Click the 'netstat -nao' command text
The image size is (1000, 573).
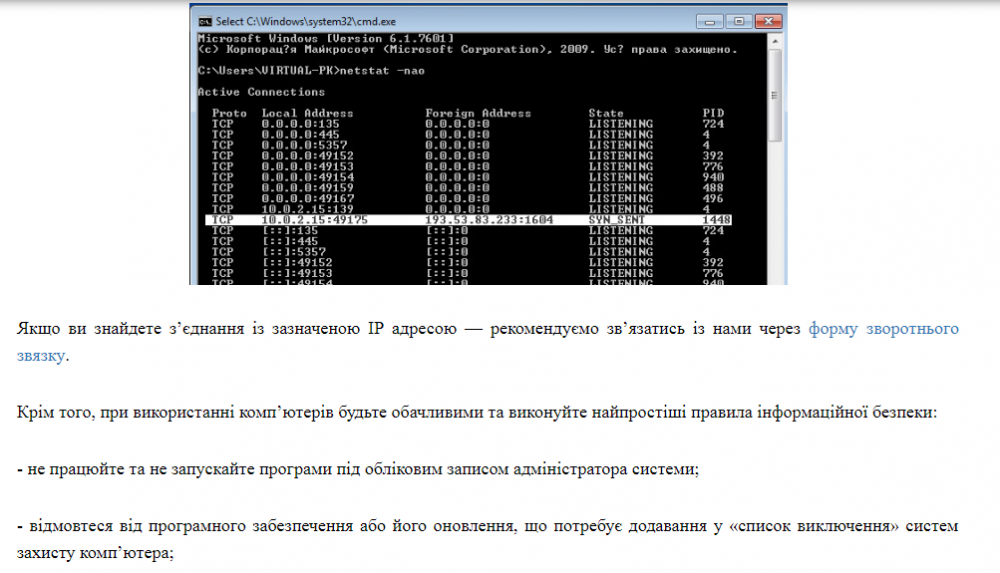point(382,71)
